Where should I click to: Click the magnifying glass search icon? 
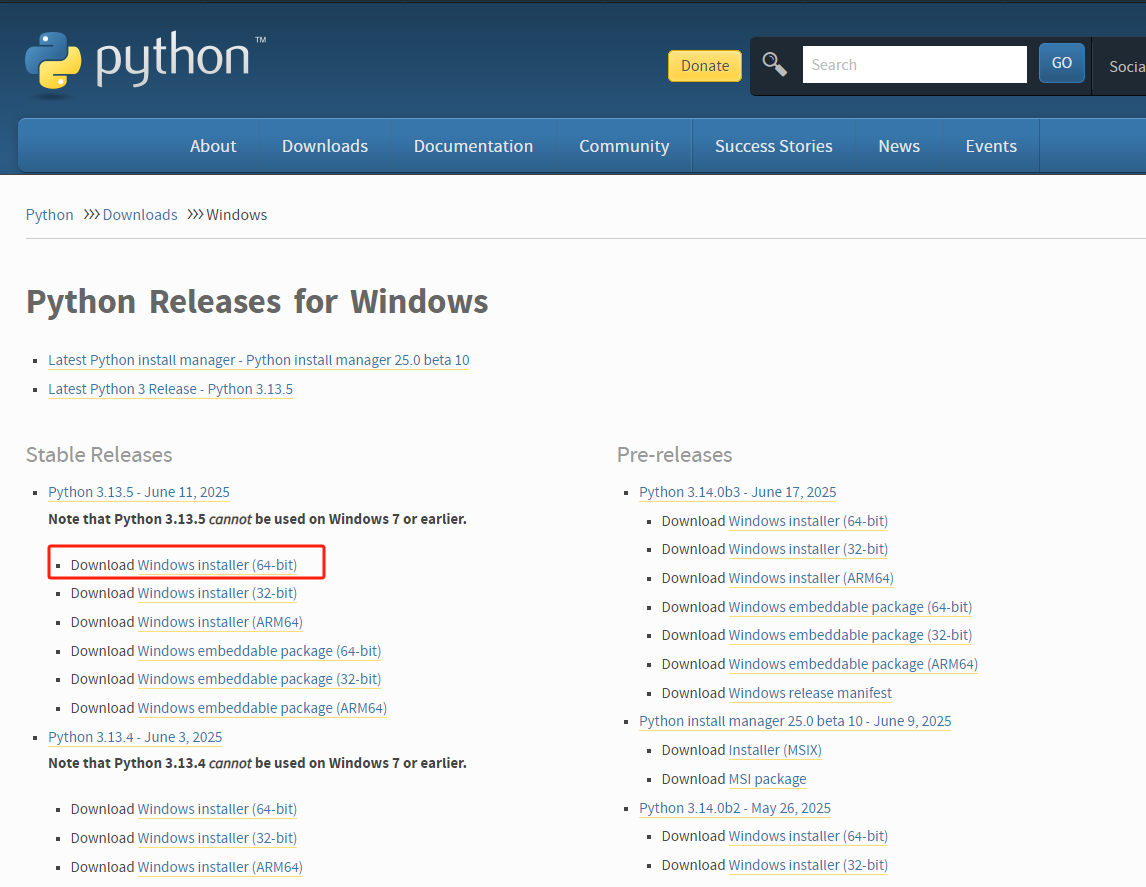click(x=775, y=64)
